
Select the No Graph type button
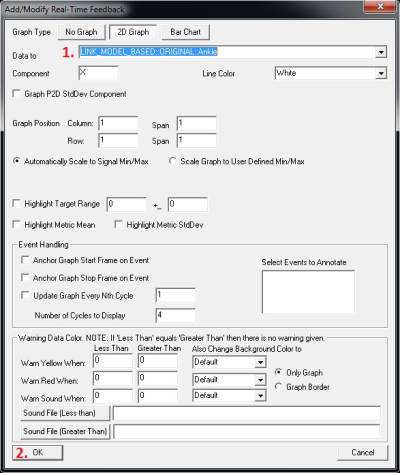82,32
